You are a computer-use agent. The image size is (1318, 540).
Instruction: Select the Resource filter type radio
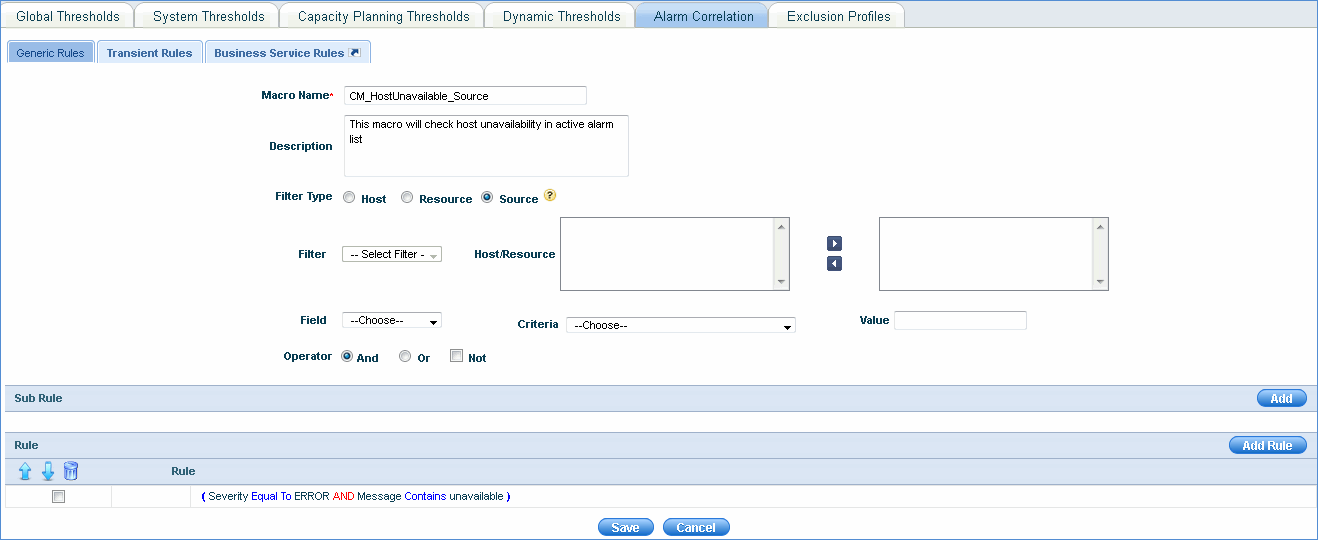click(407, 198)
